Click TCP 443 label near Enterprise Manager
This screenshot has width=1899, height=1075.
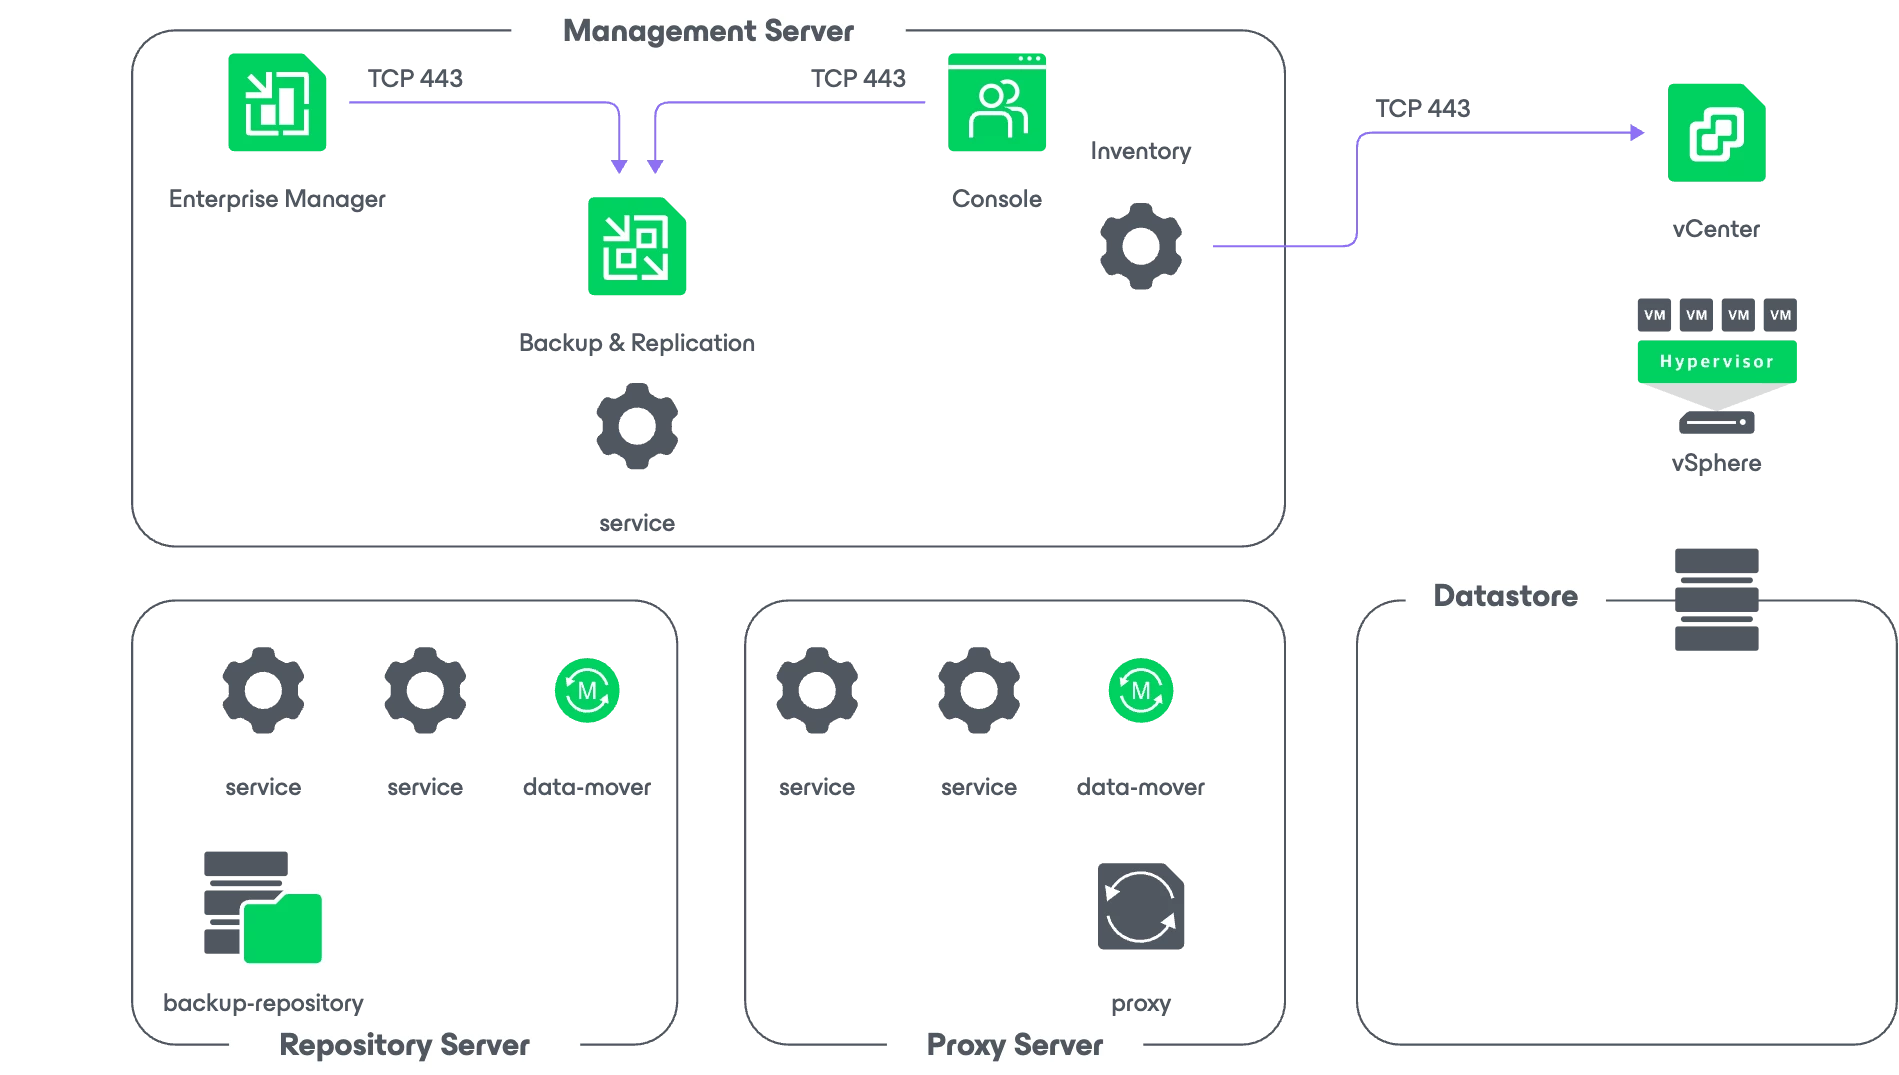415,78
